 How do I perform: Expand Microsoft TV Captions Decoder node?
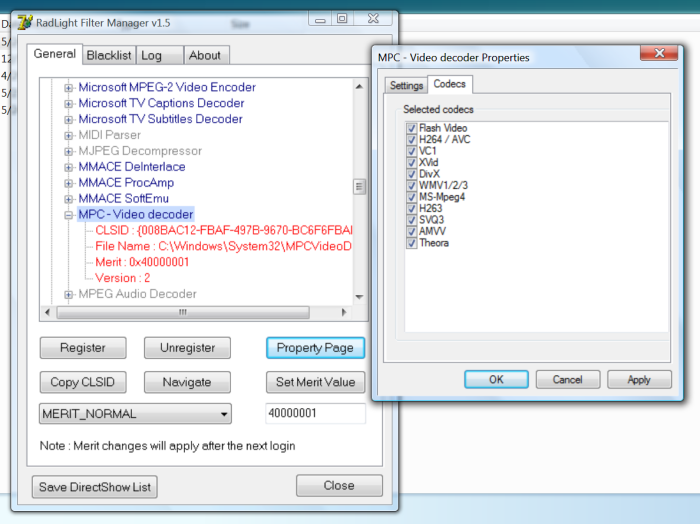tap(68, 104)
